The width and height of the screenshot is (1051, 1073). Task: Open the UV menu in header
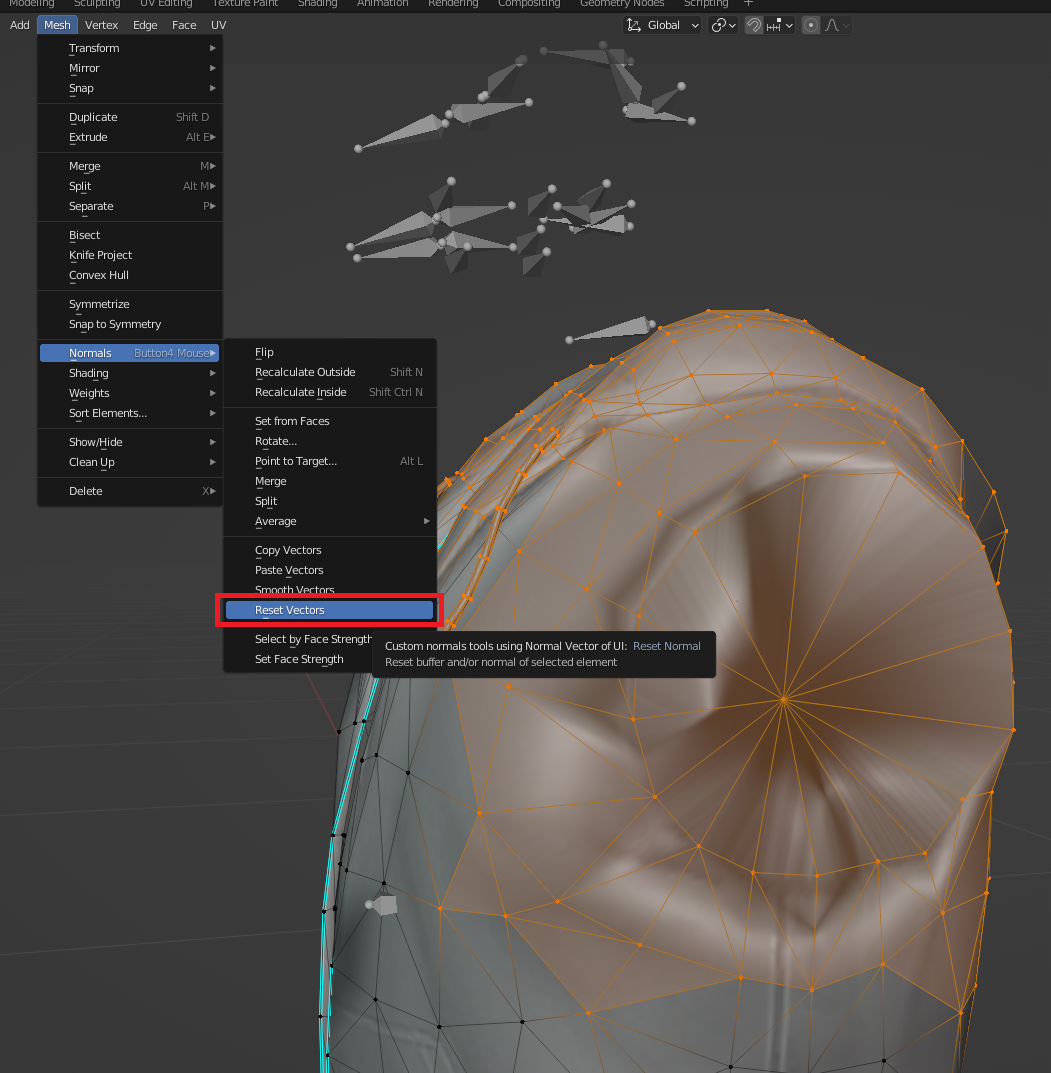coord(218,25)
